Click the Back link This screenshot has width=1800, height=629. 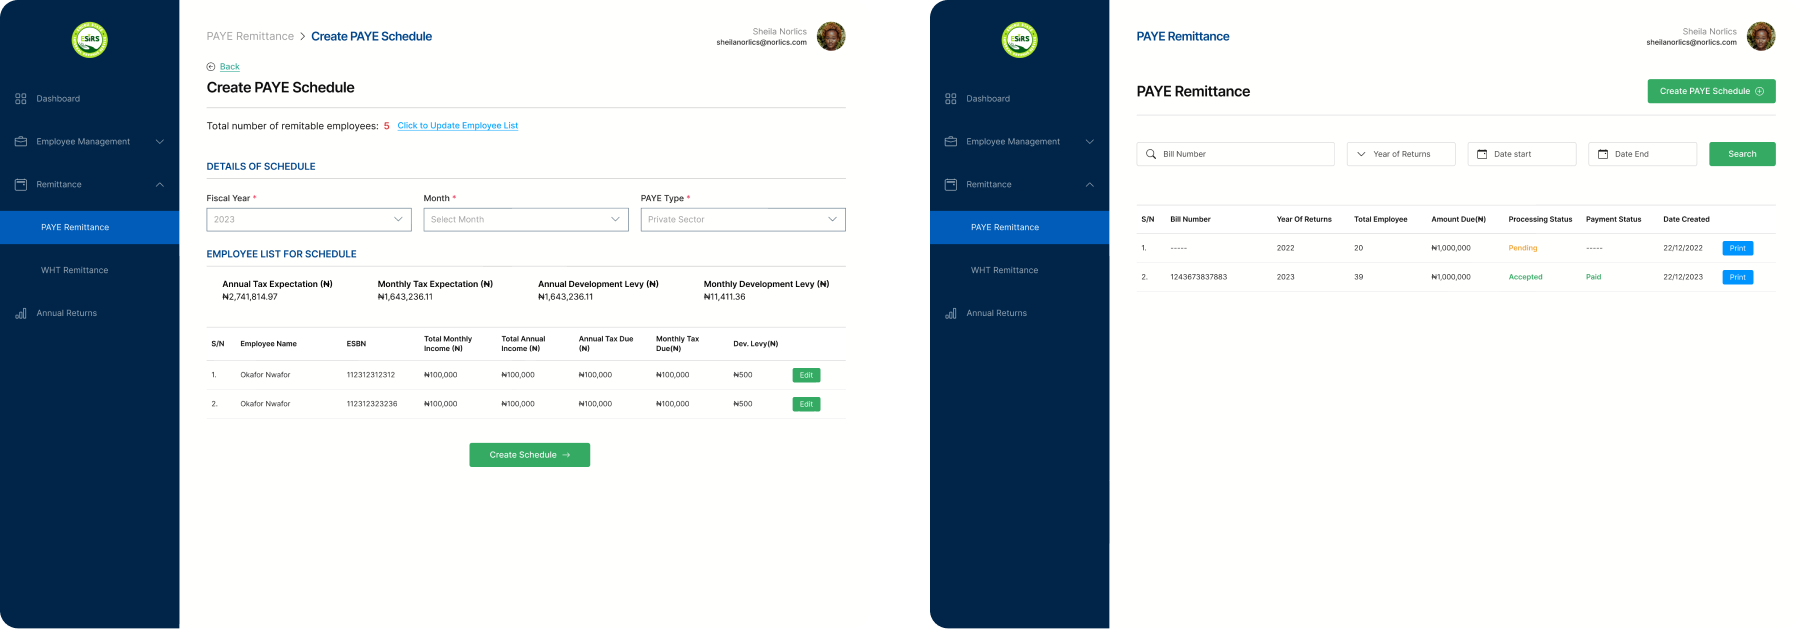tap(230, 67)
